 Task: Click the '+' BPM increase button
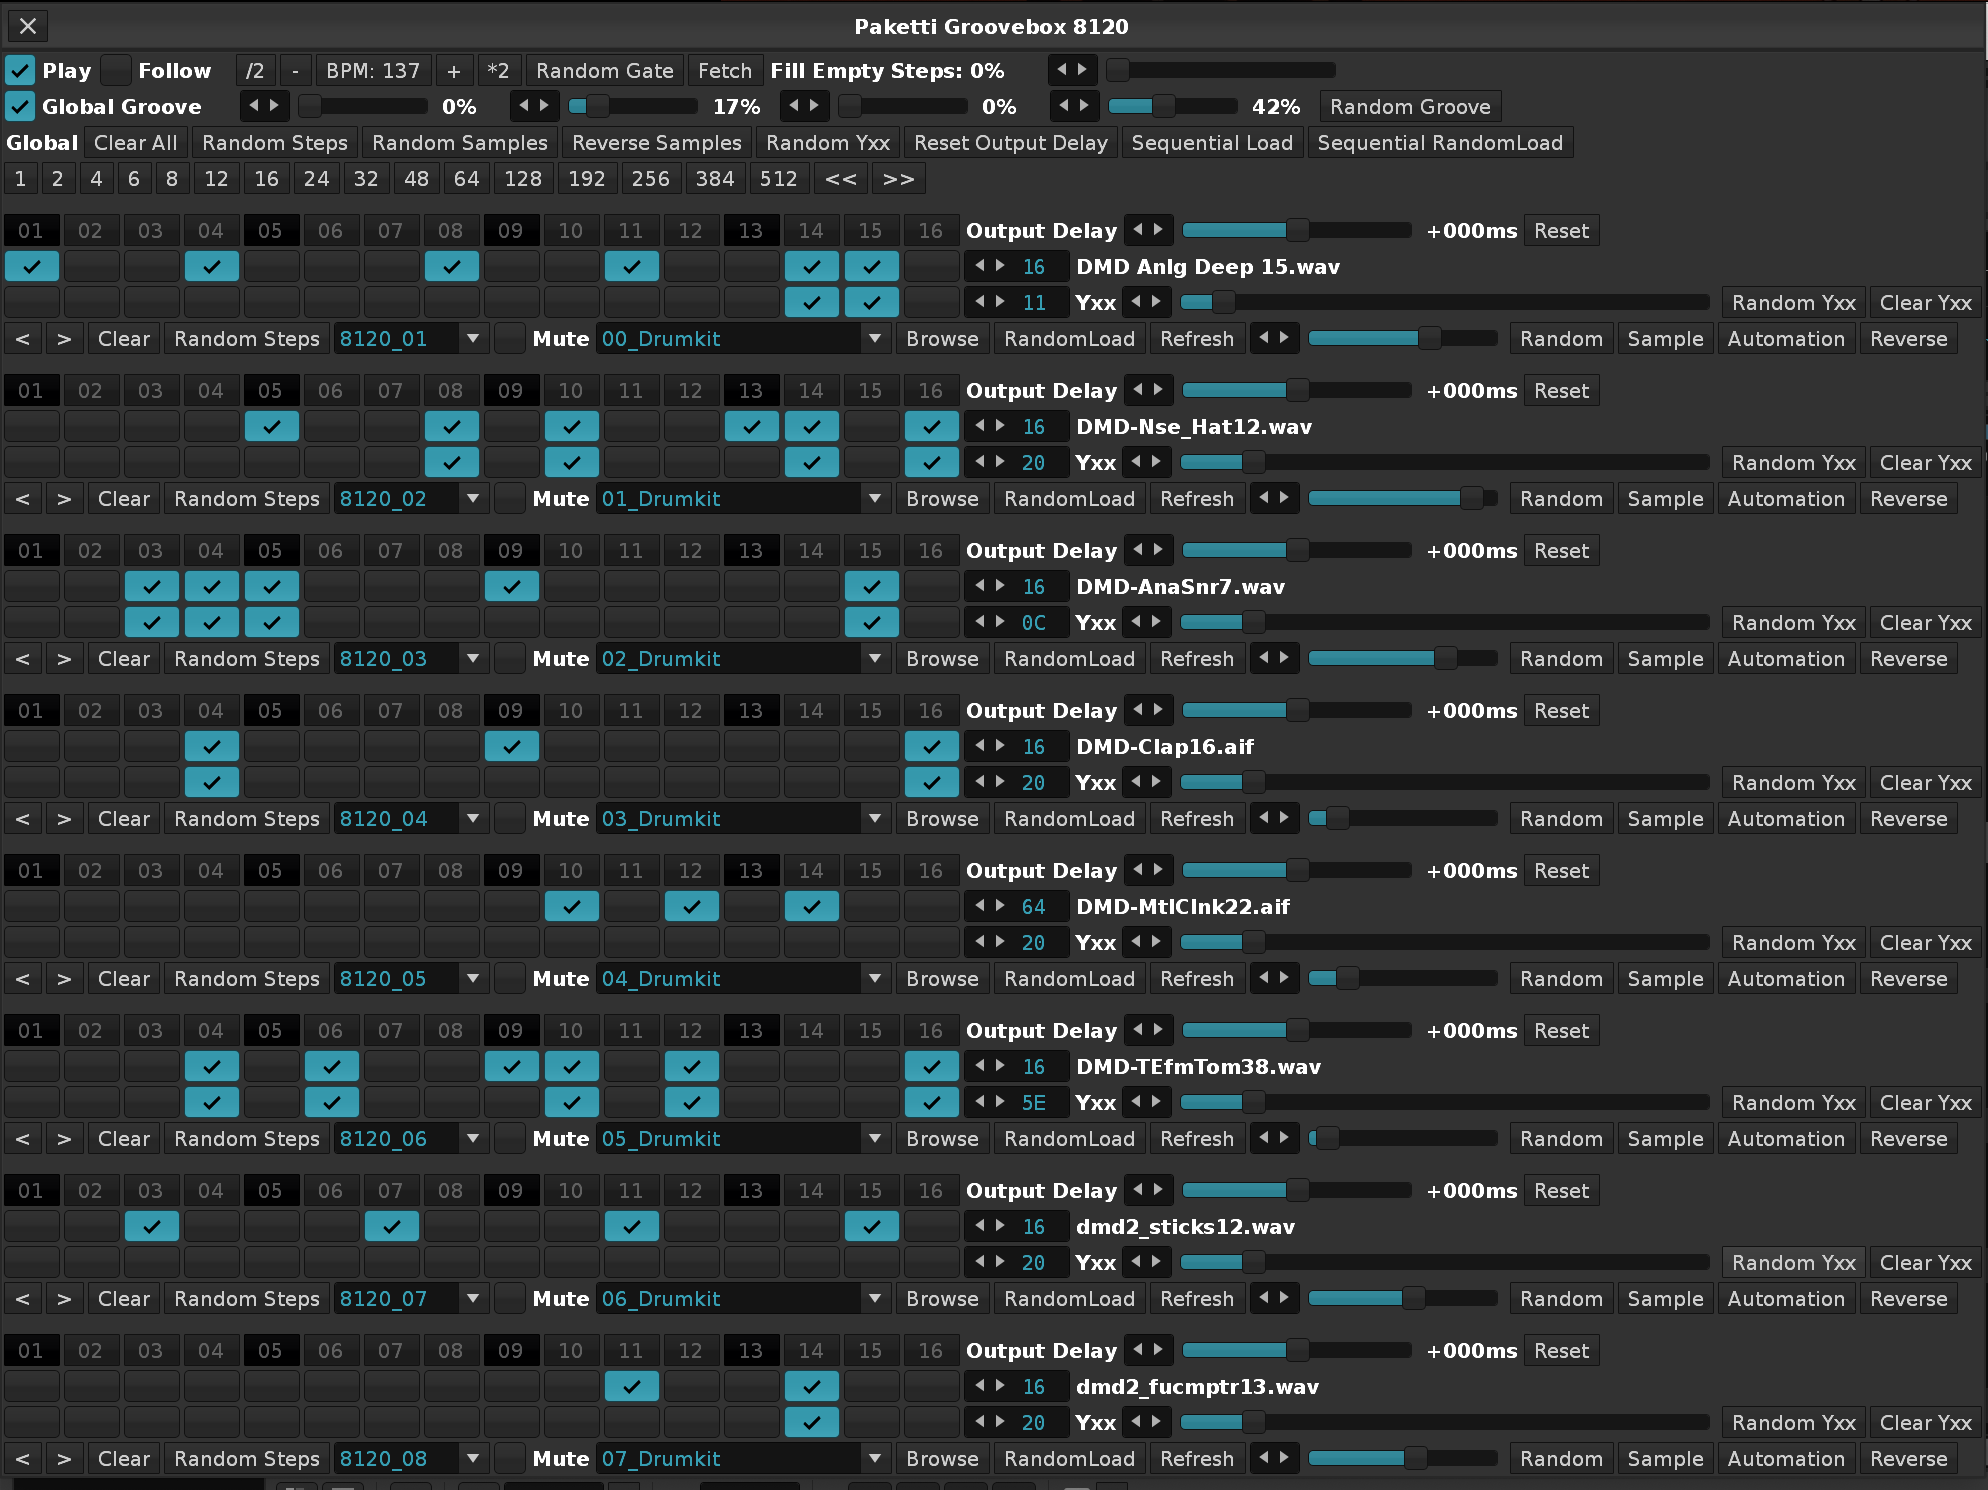[x=454, y=71]
